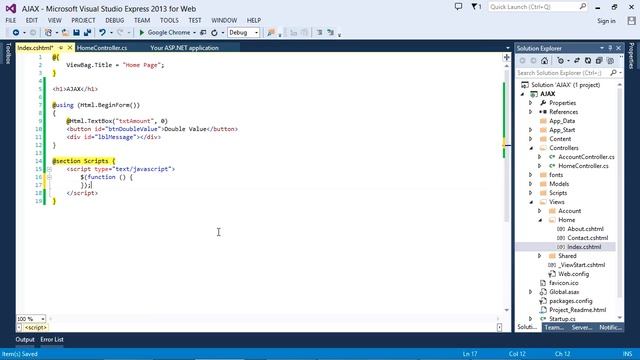Viewport: 640px width, 360px height.
Task: Open the collapsed Toolbox side tab
Action: [7, 53]
